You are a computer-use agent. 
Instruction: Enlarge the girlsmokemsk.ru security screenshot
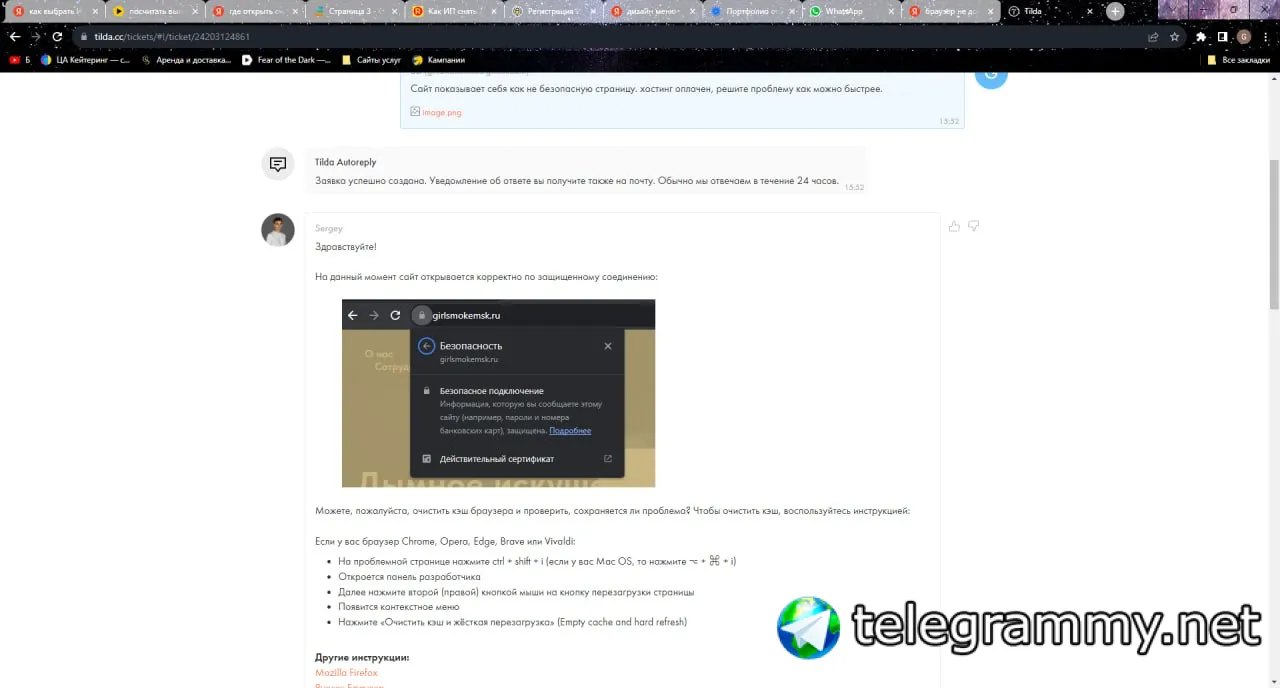tap(498, 393)
